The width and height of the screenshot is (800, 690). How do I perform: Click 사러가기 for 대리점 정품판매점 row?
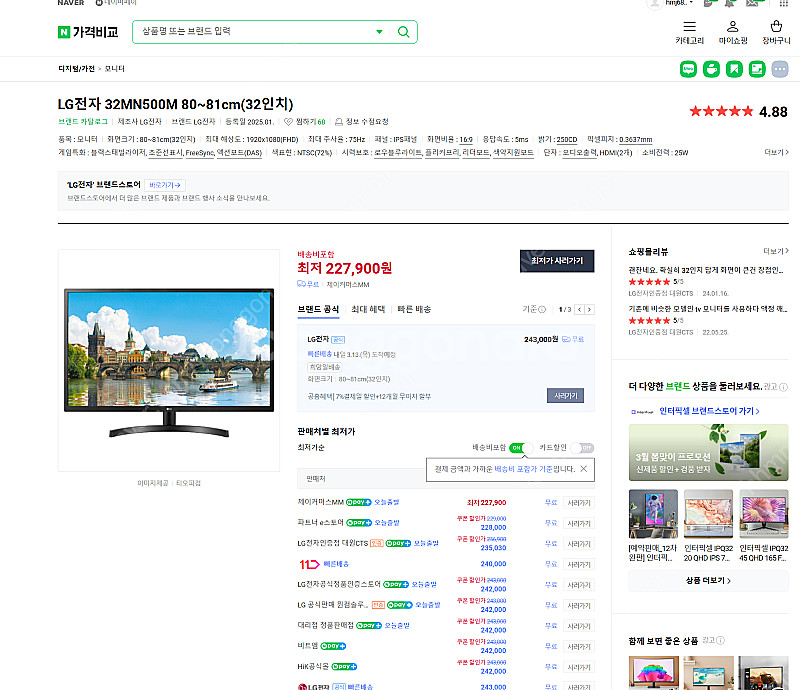(x=579, y=626)
